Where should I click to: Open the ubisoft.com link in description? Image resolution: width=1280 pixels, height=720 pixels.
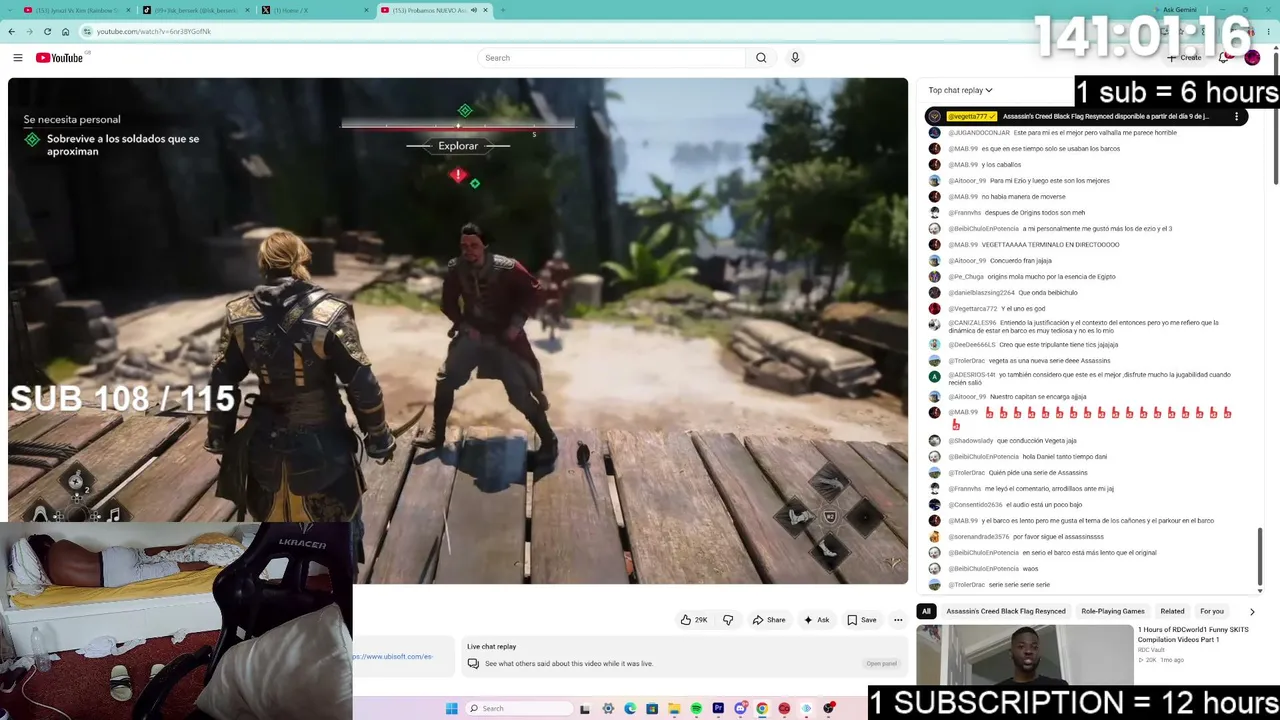click(x=393, y=657)
